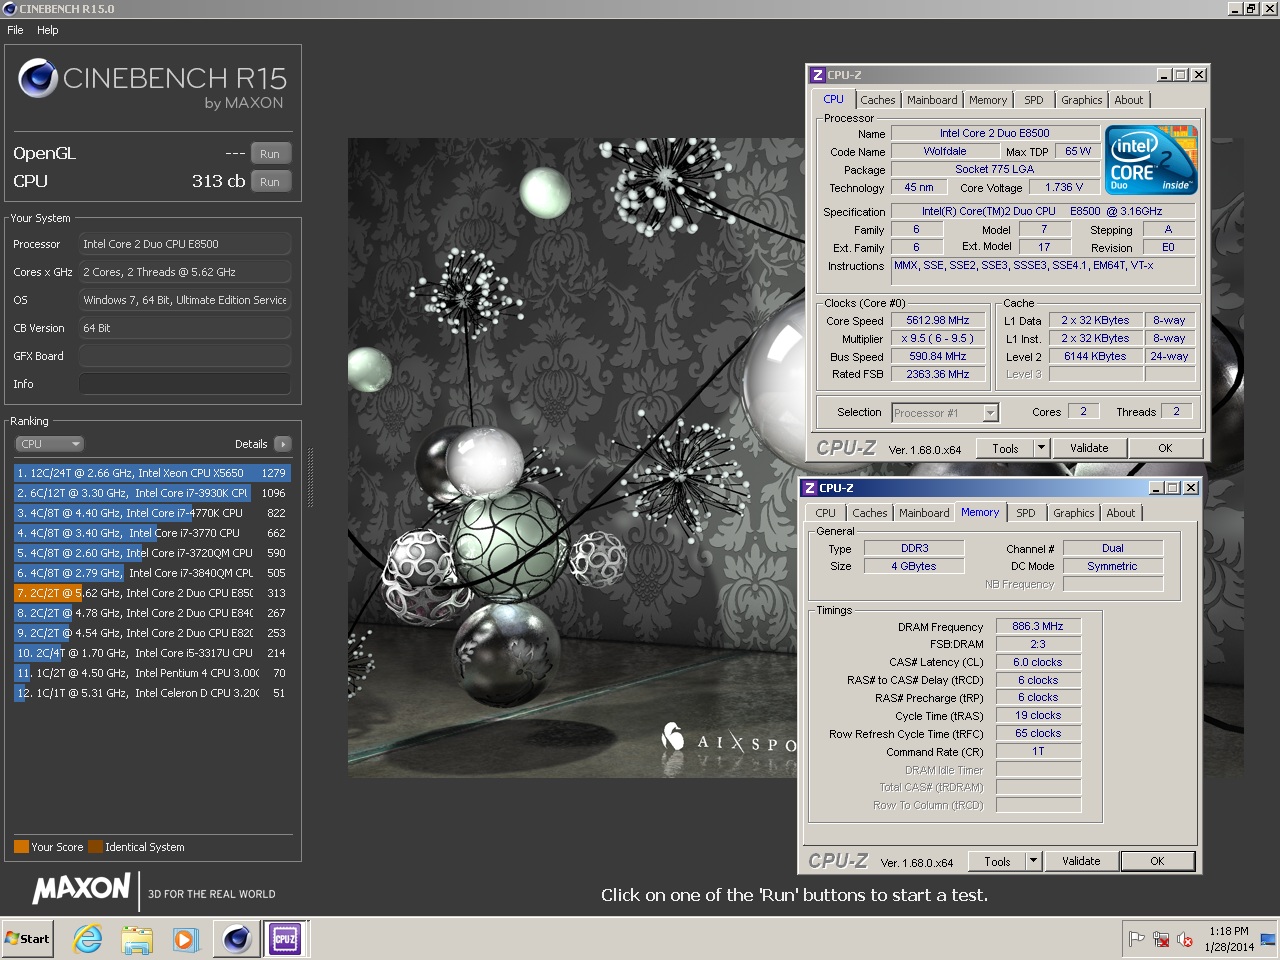Click the network status tray icon
Image resolution: width=1280 pixels, height=960 pixels.
[x=1161, y=939]
